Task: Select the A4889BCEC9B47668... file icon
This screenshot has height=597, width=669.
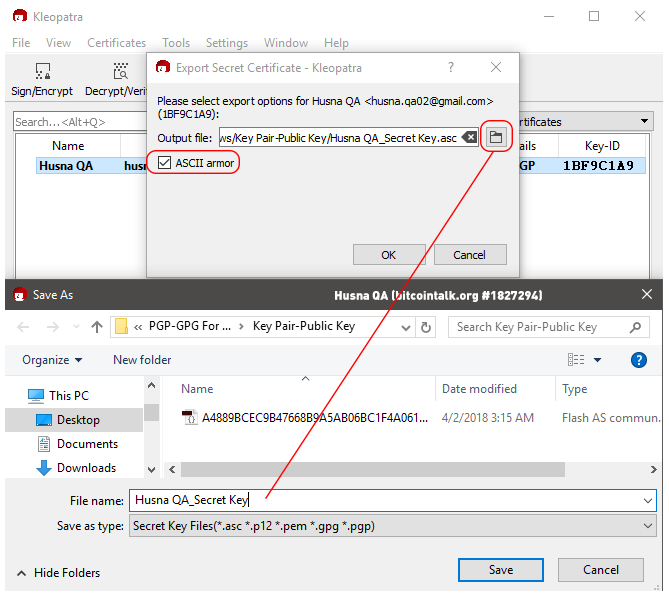Action: tap(189, 417)
